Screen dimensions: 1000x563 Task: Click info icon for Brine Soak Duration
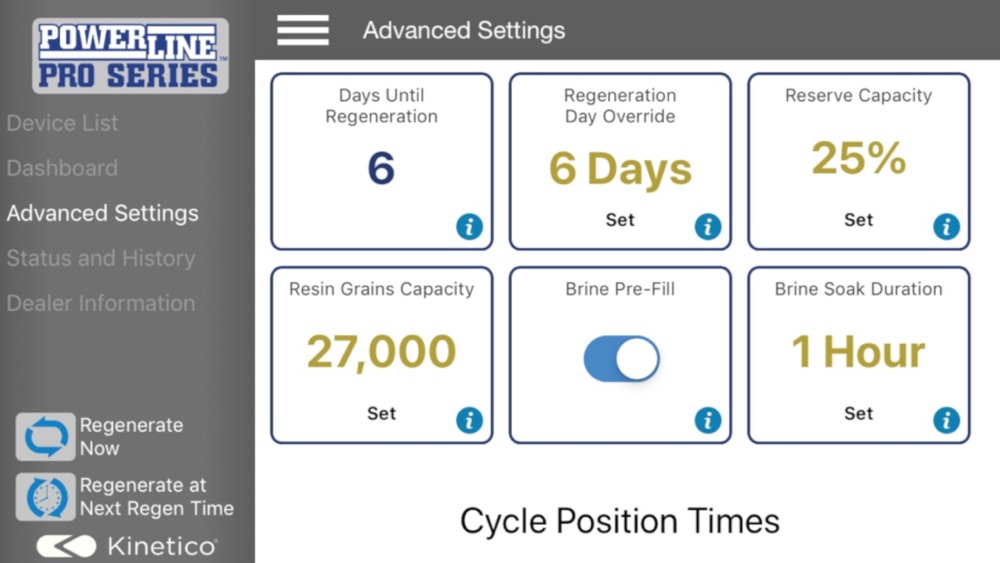coord(946,420)
